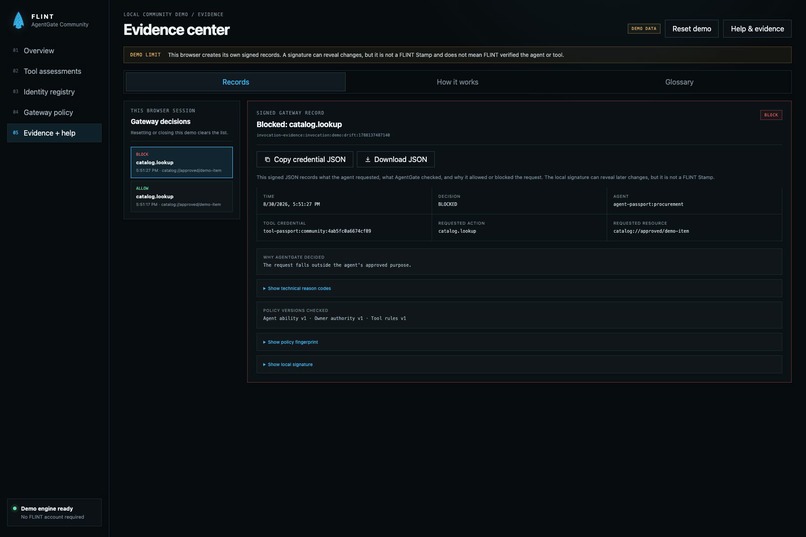Click the copy icon in Copy credential JSON
Screen dimensions: 806x537
click(x=267, y=160)
